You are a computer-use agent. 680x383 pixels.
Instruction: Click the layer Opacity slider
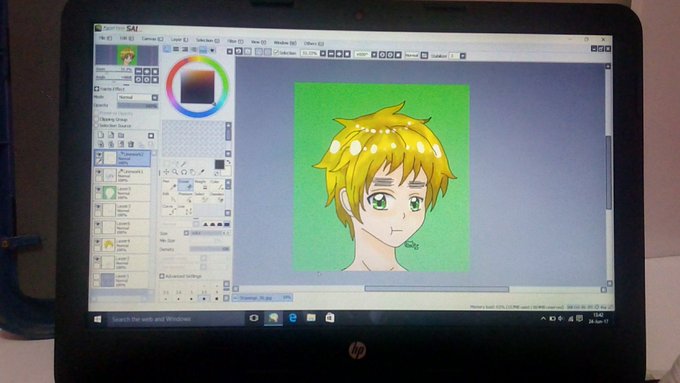click(137, 105)
